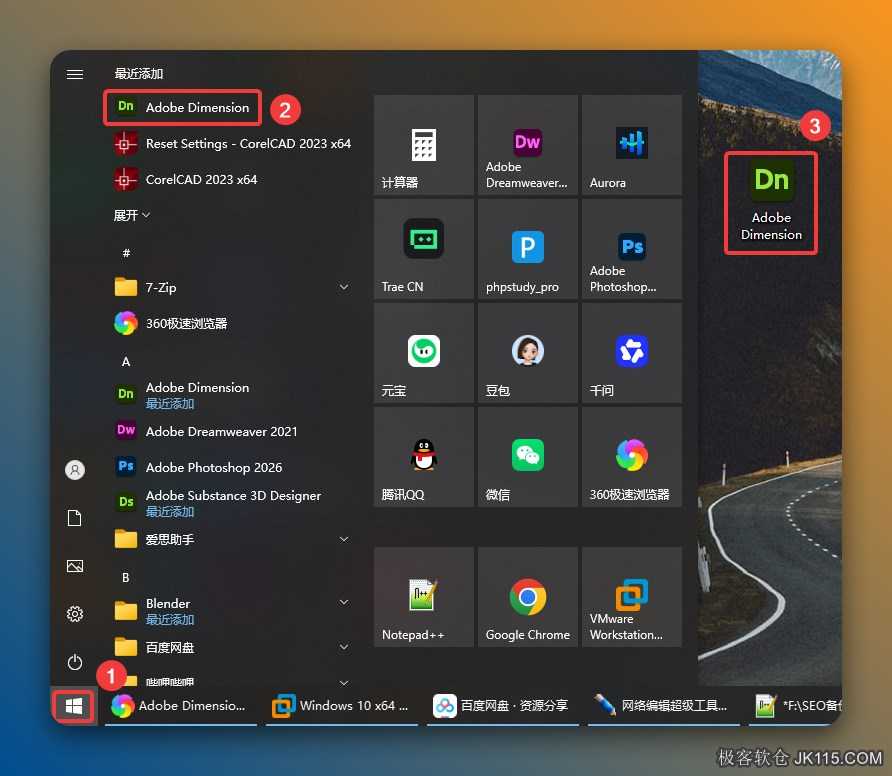
Task: Open the Adobe Dreamweaver tile
Action: (x=528, y=145)
